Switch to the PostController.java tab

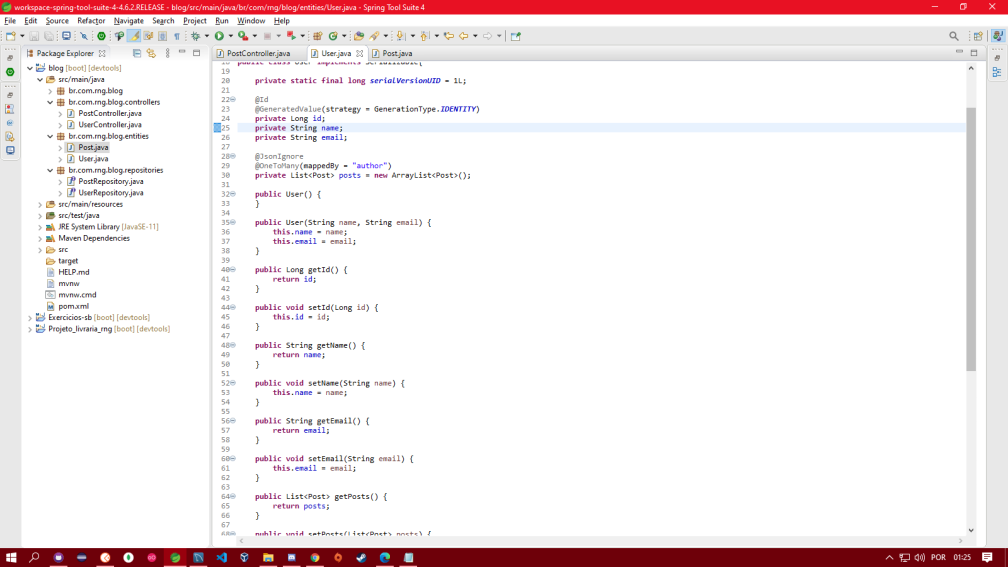(258, 53)
